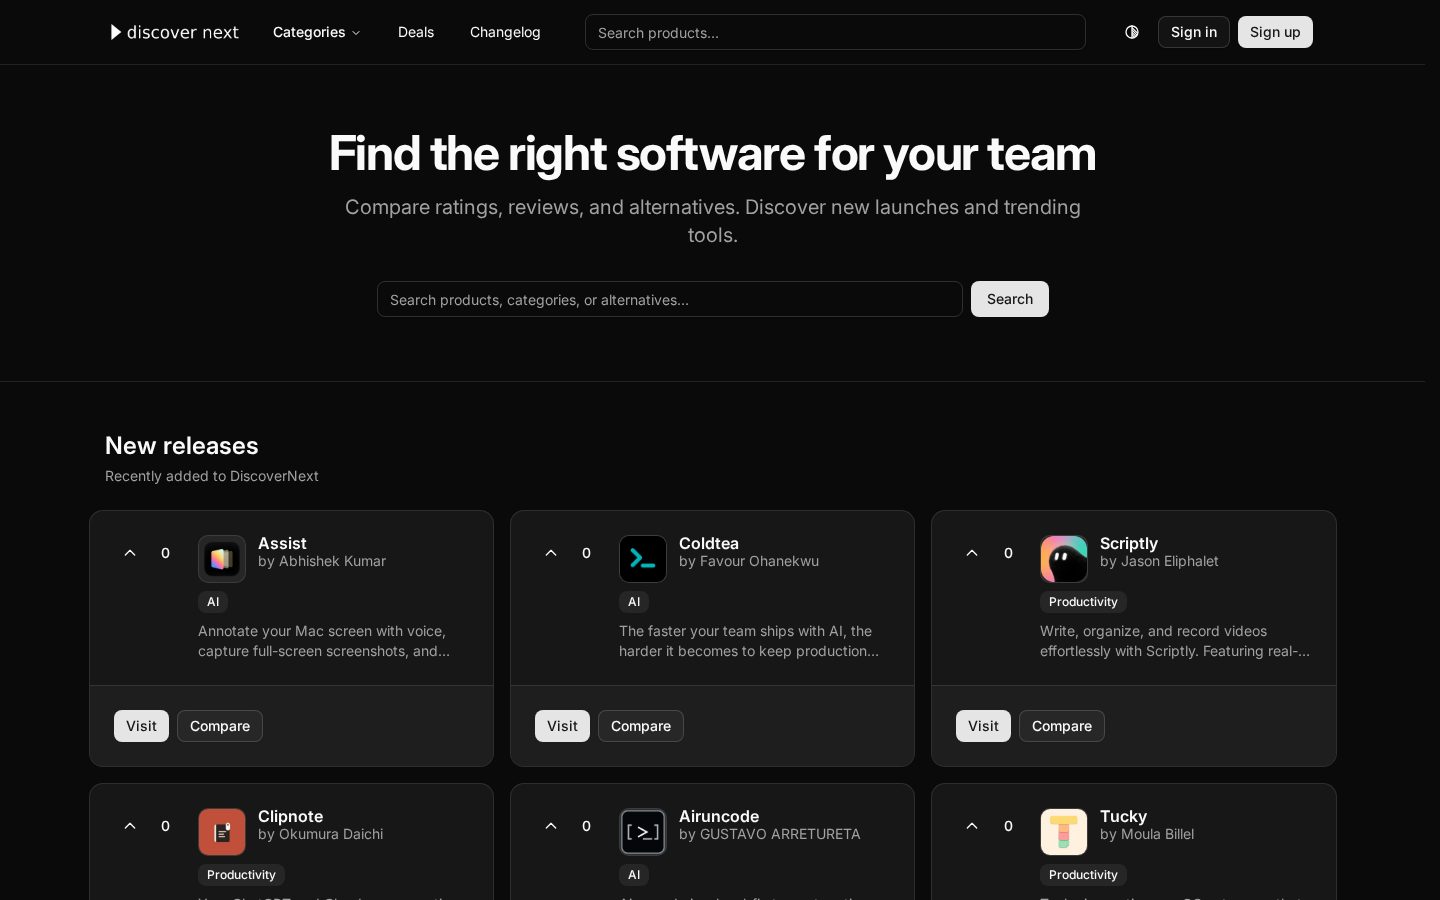Open the Changelog page
This screenshot has width=1440, height=900.
click(x=505, y=32)
